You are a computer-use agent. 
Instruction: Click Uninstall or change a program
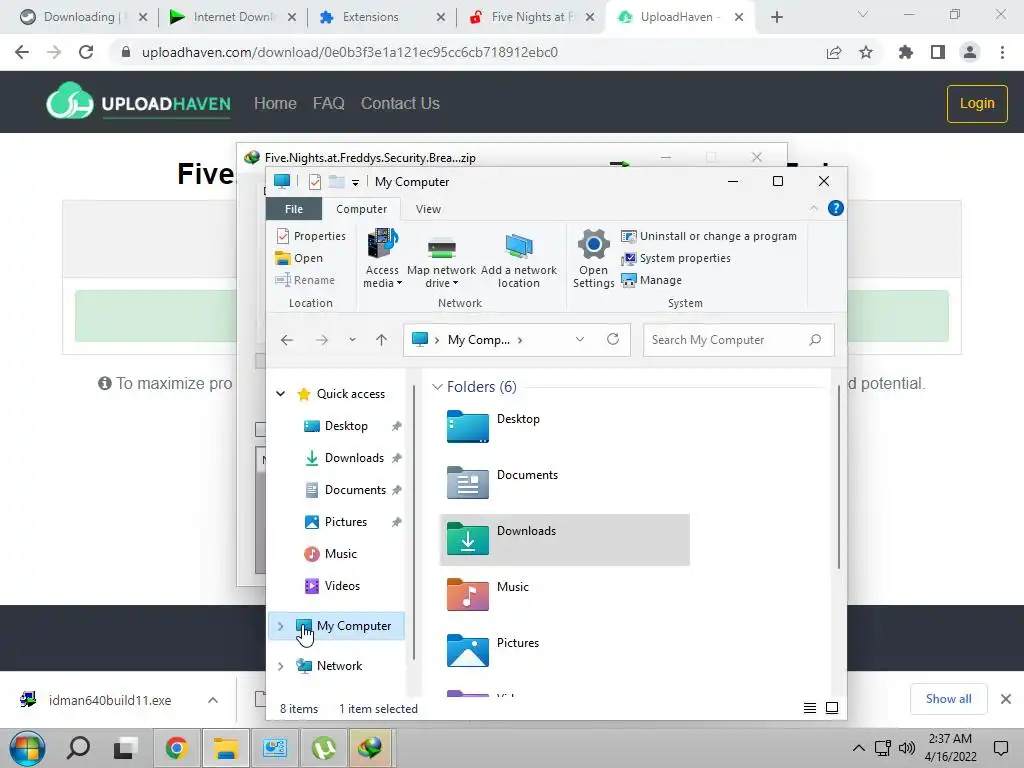(x=709, y=236)
